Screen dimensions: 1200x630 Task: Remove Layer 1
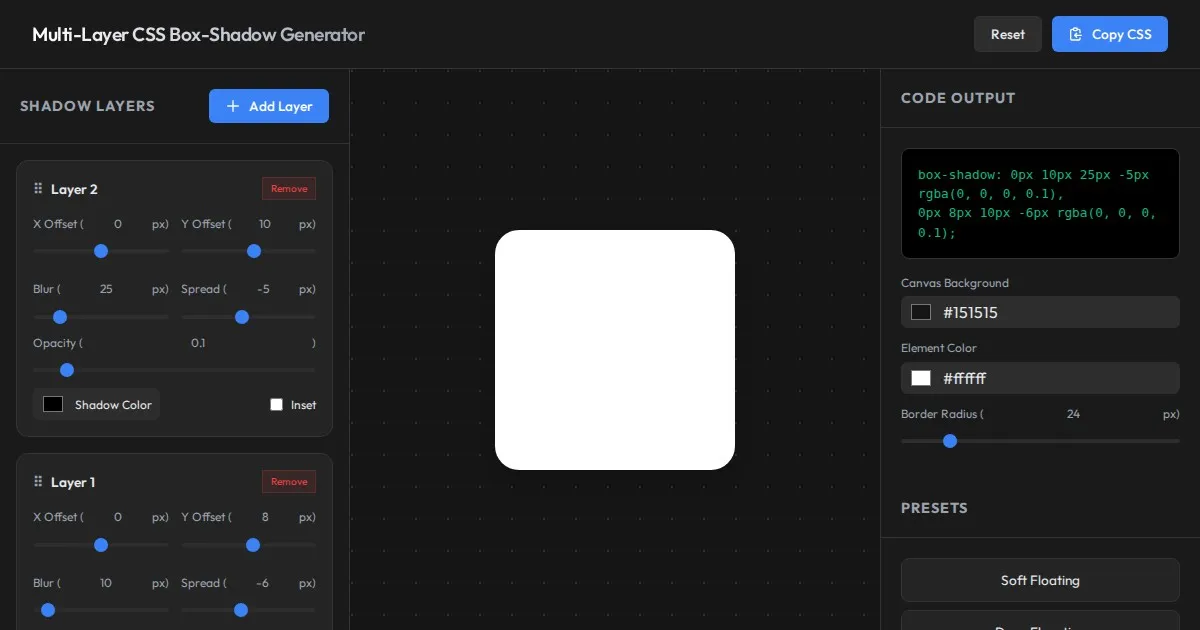[289, 482]
